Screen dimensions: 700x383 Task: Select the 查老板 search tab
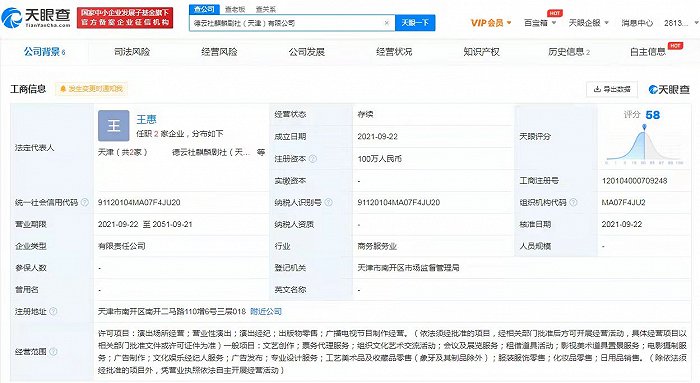pyautogui.click(x=235, y=9)
